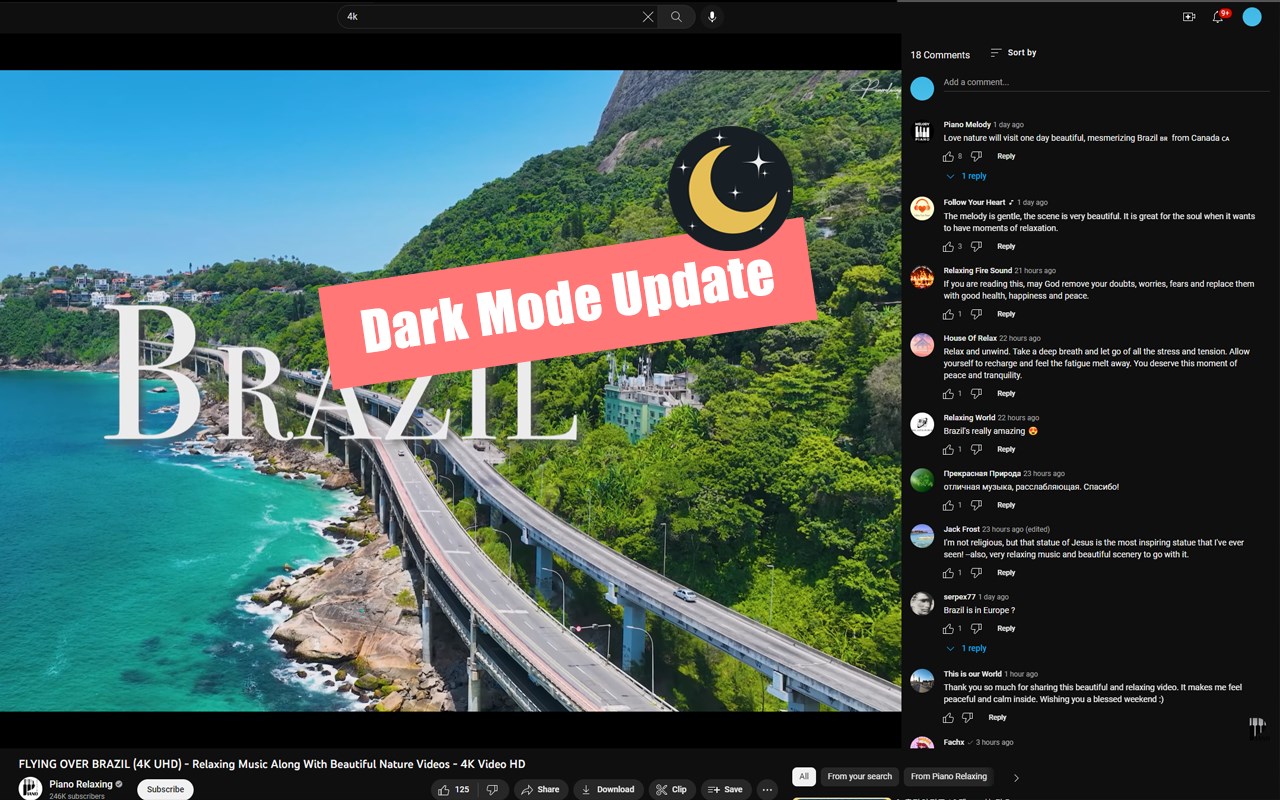Open the create video camera icon
The height and width of the screenshot is (800, 1280).
point(1189,17)
